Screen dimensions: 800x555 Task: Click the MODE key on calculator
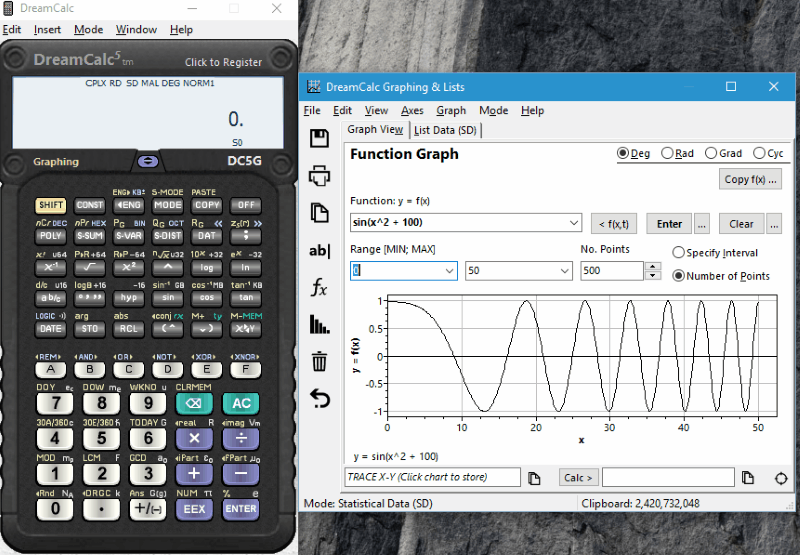tap(168, 205)
